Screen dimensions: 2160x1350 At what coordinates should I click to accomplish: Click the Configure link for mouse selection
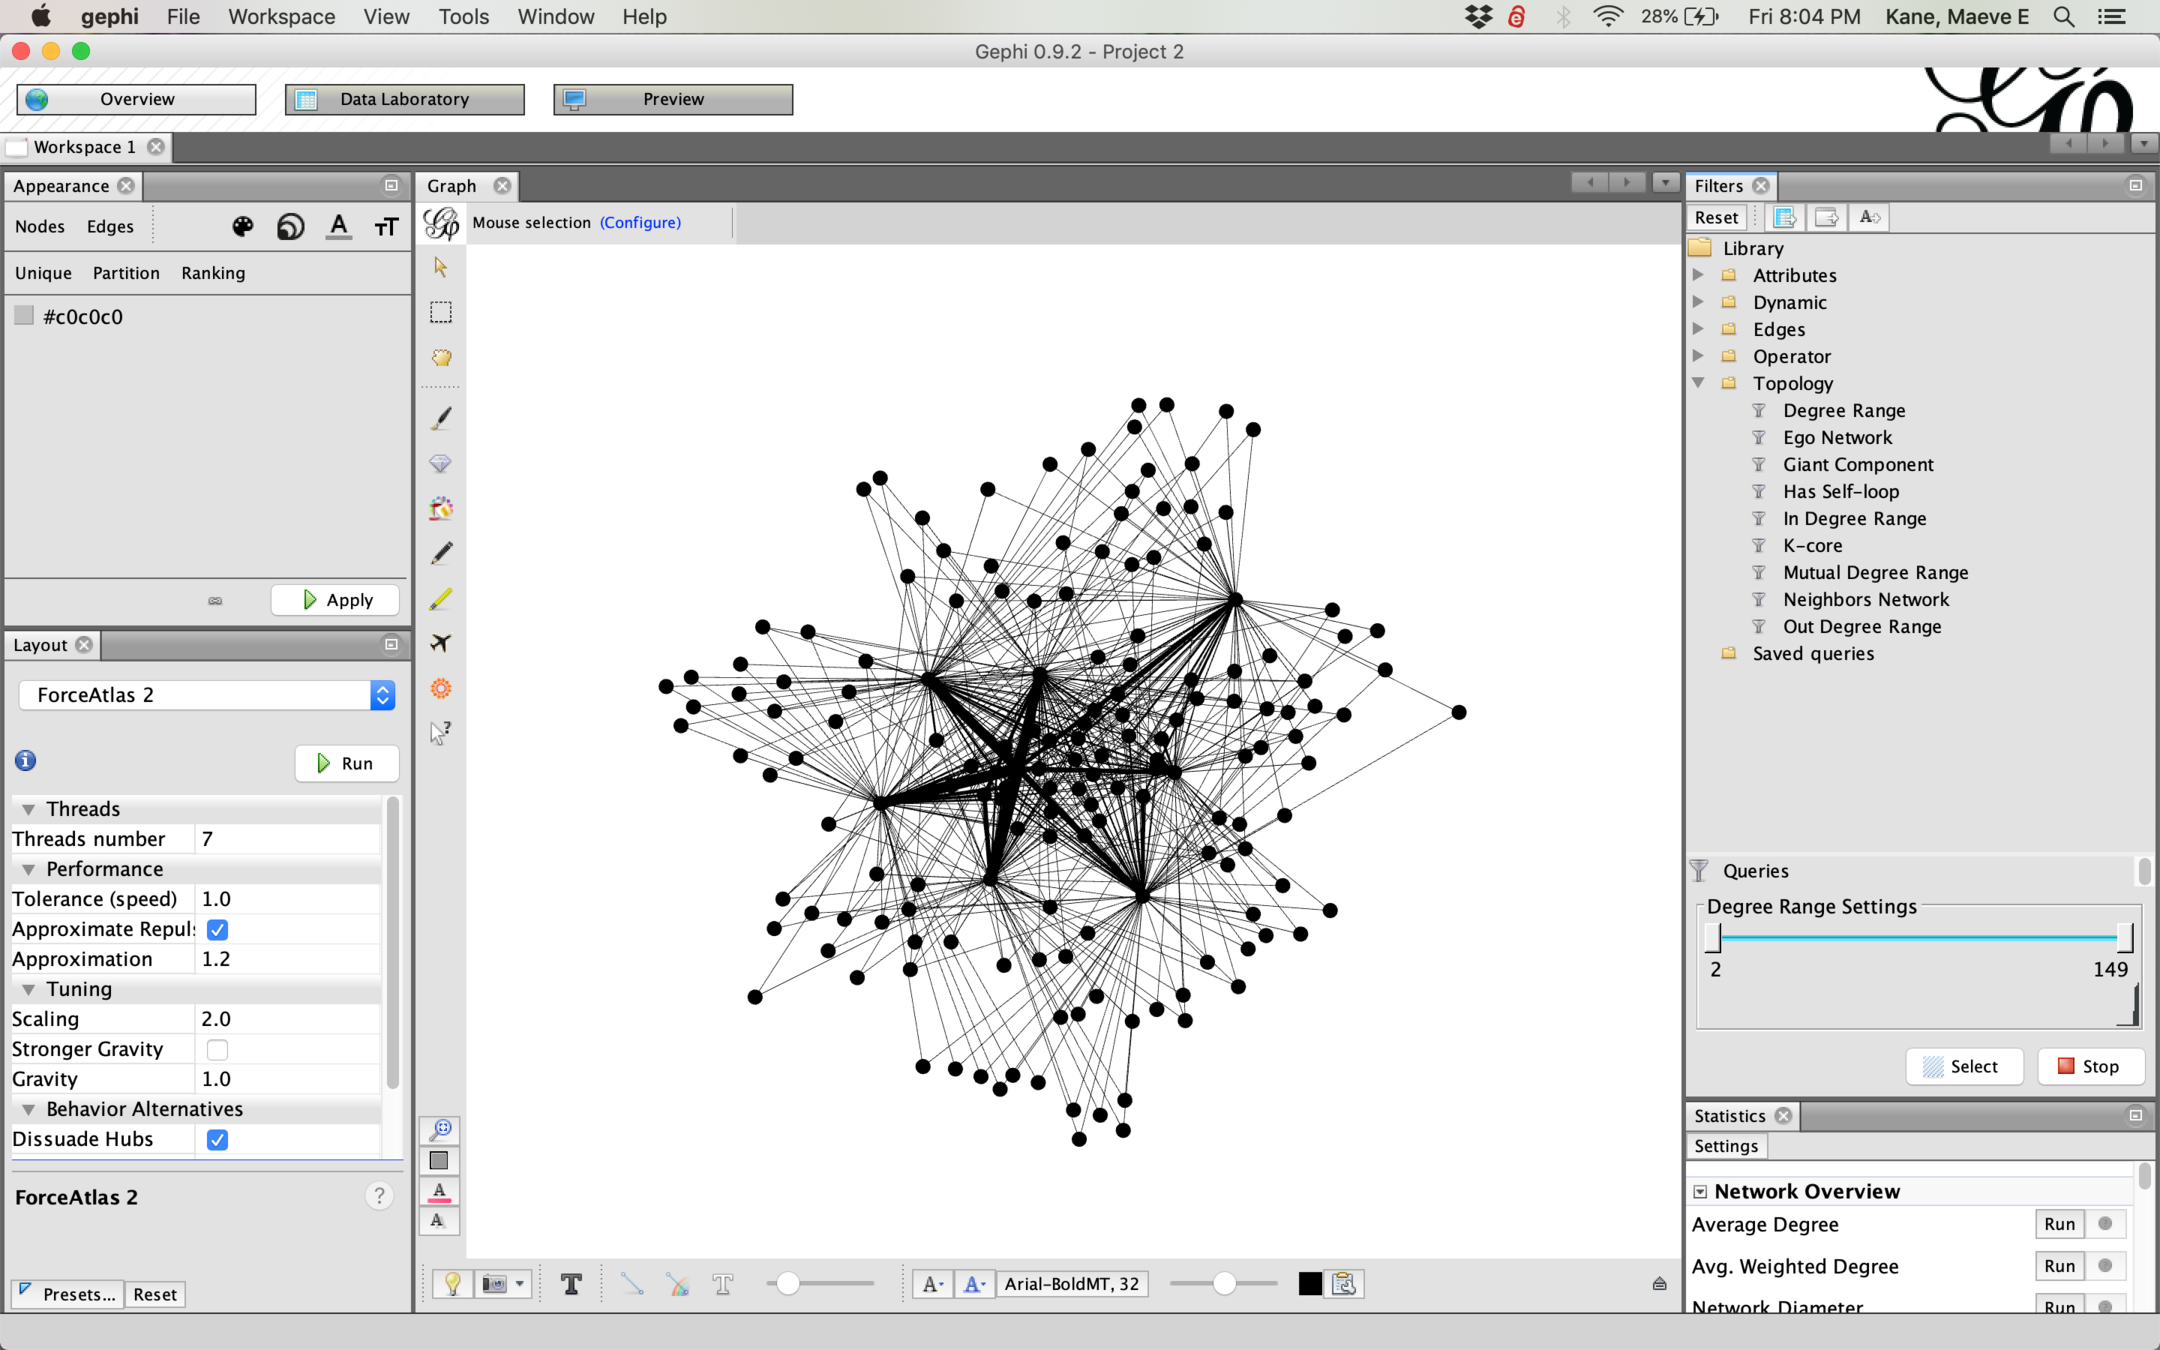tap(640, 222)
